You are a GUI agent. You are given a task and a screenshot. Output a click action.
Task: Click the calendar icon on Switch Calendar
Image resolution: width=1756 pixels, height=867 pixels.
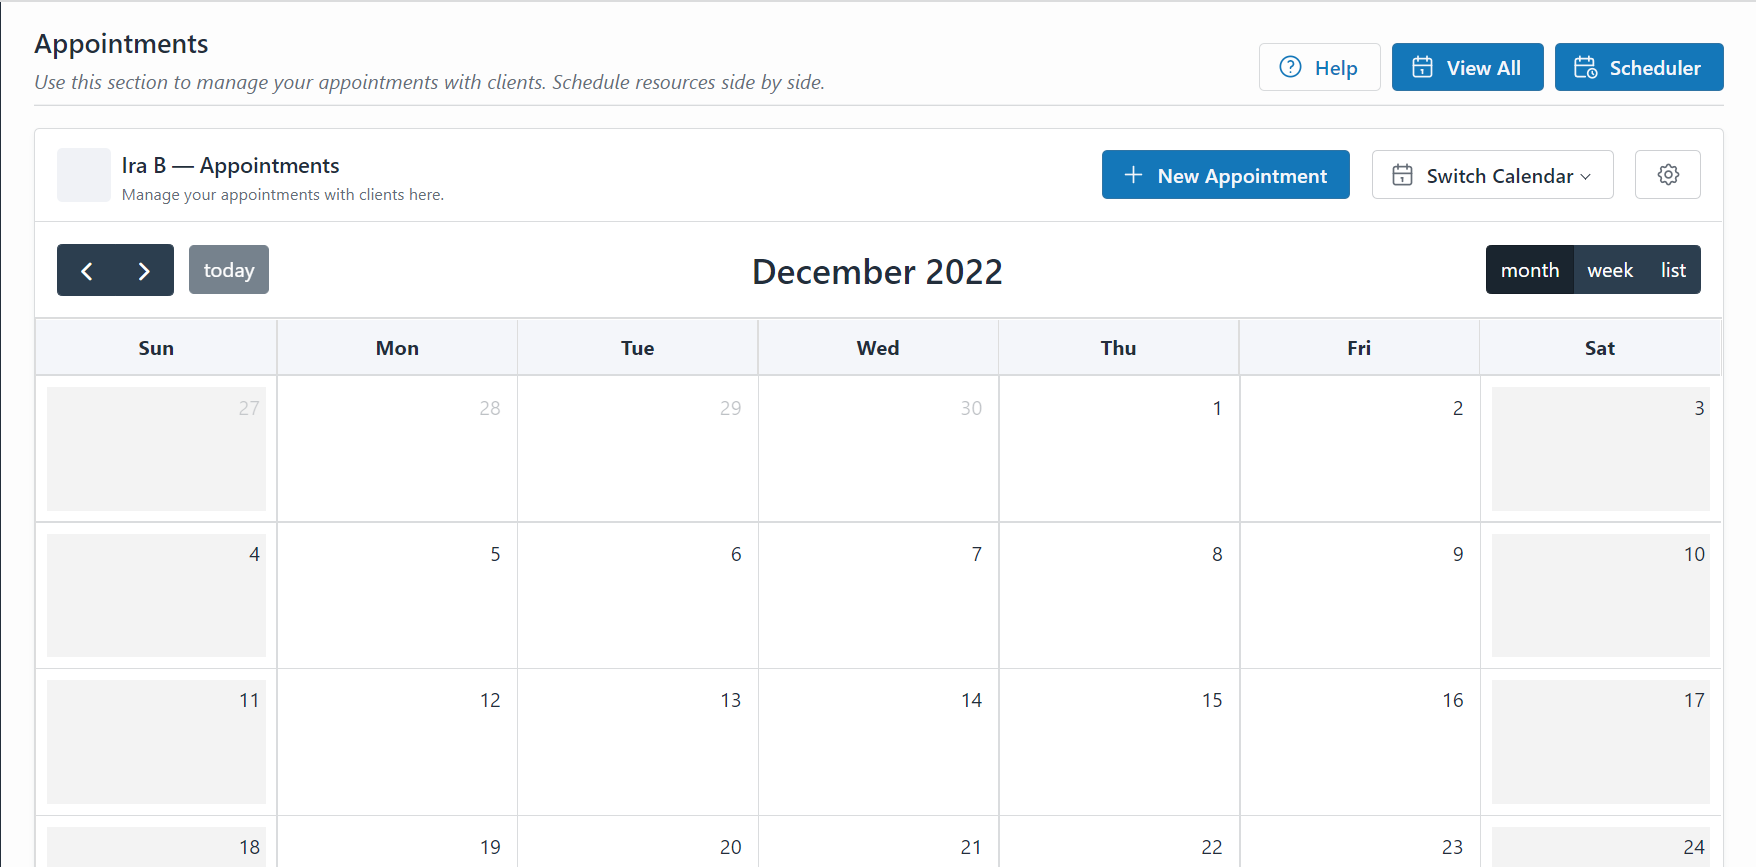pyautogui.click(x=1403, y=175)
